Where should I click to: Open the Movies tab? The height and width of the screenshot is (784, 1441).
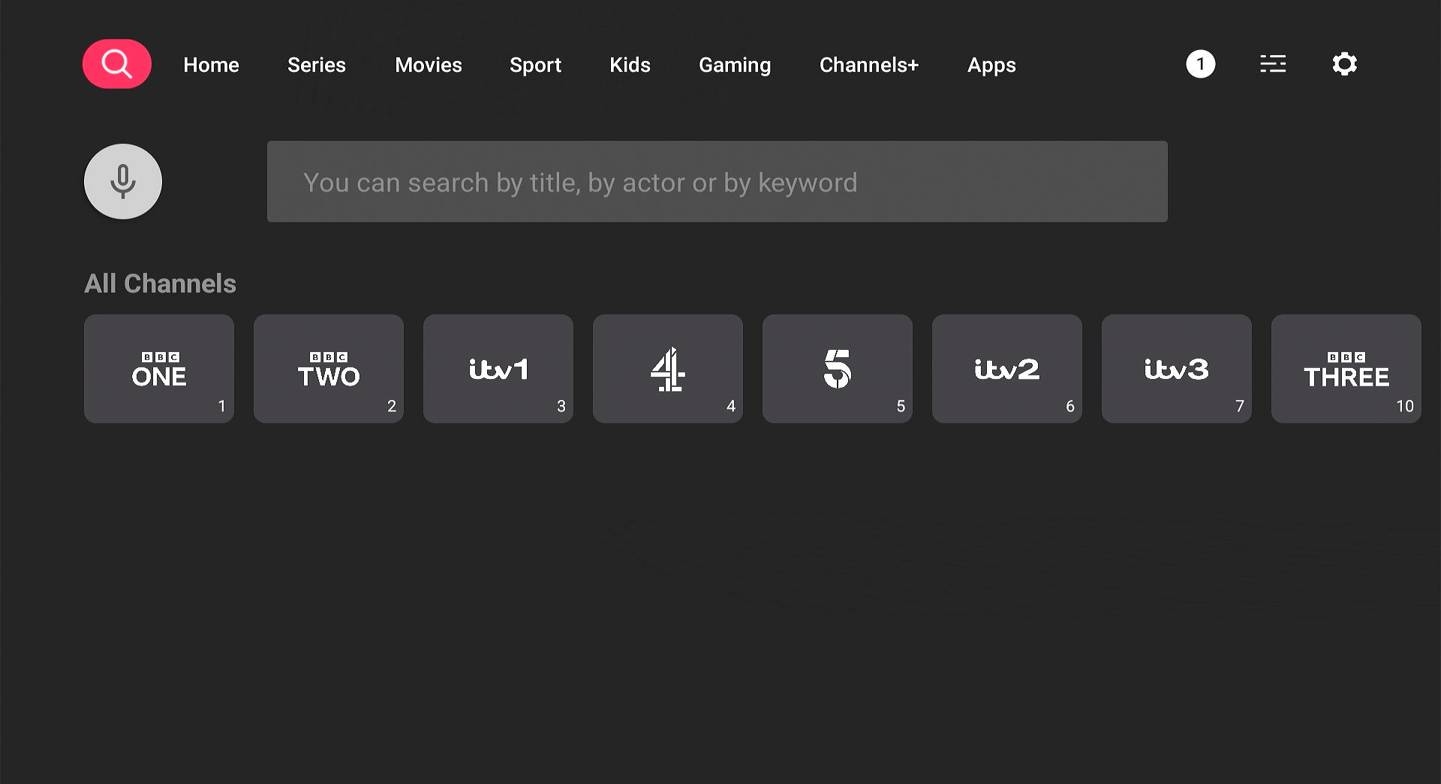[428, 65]
